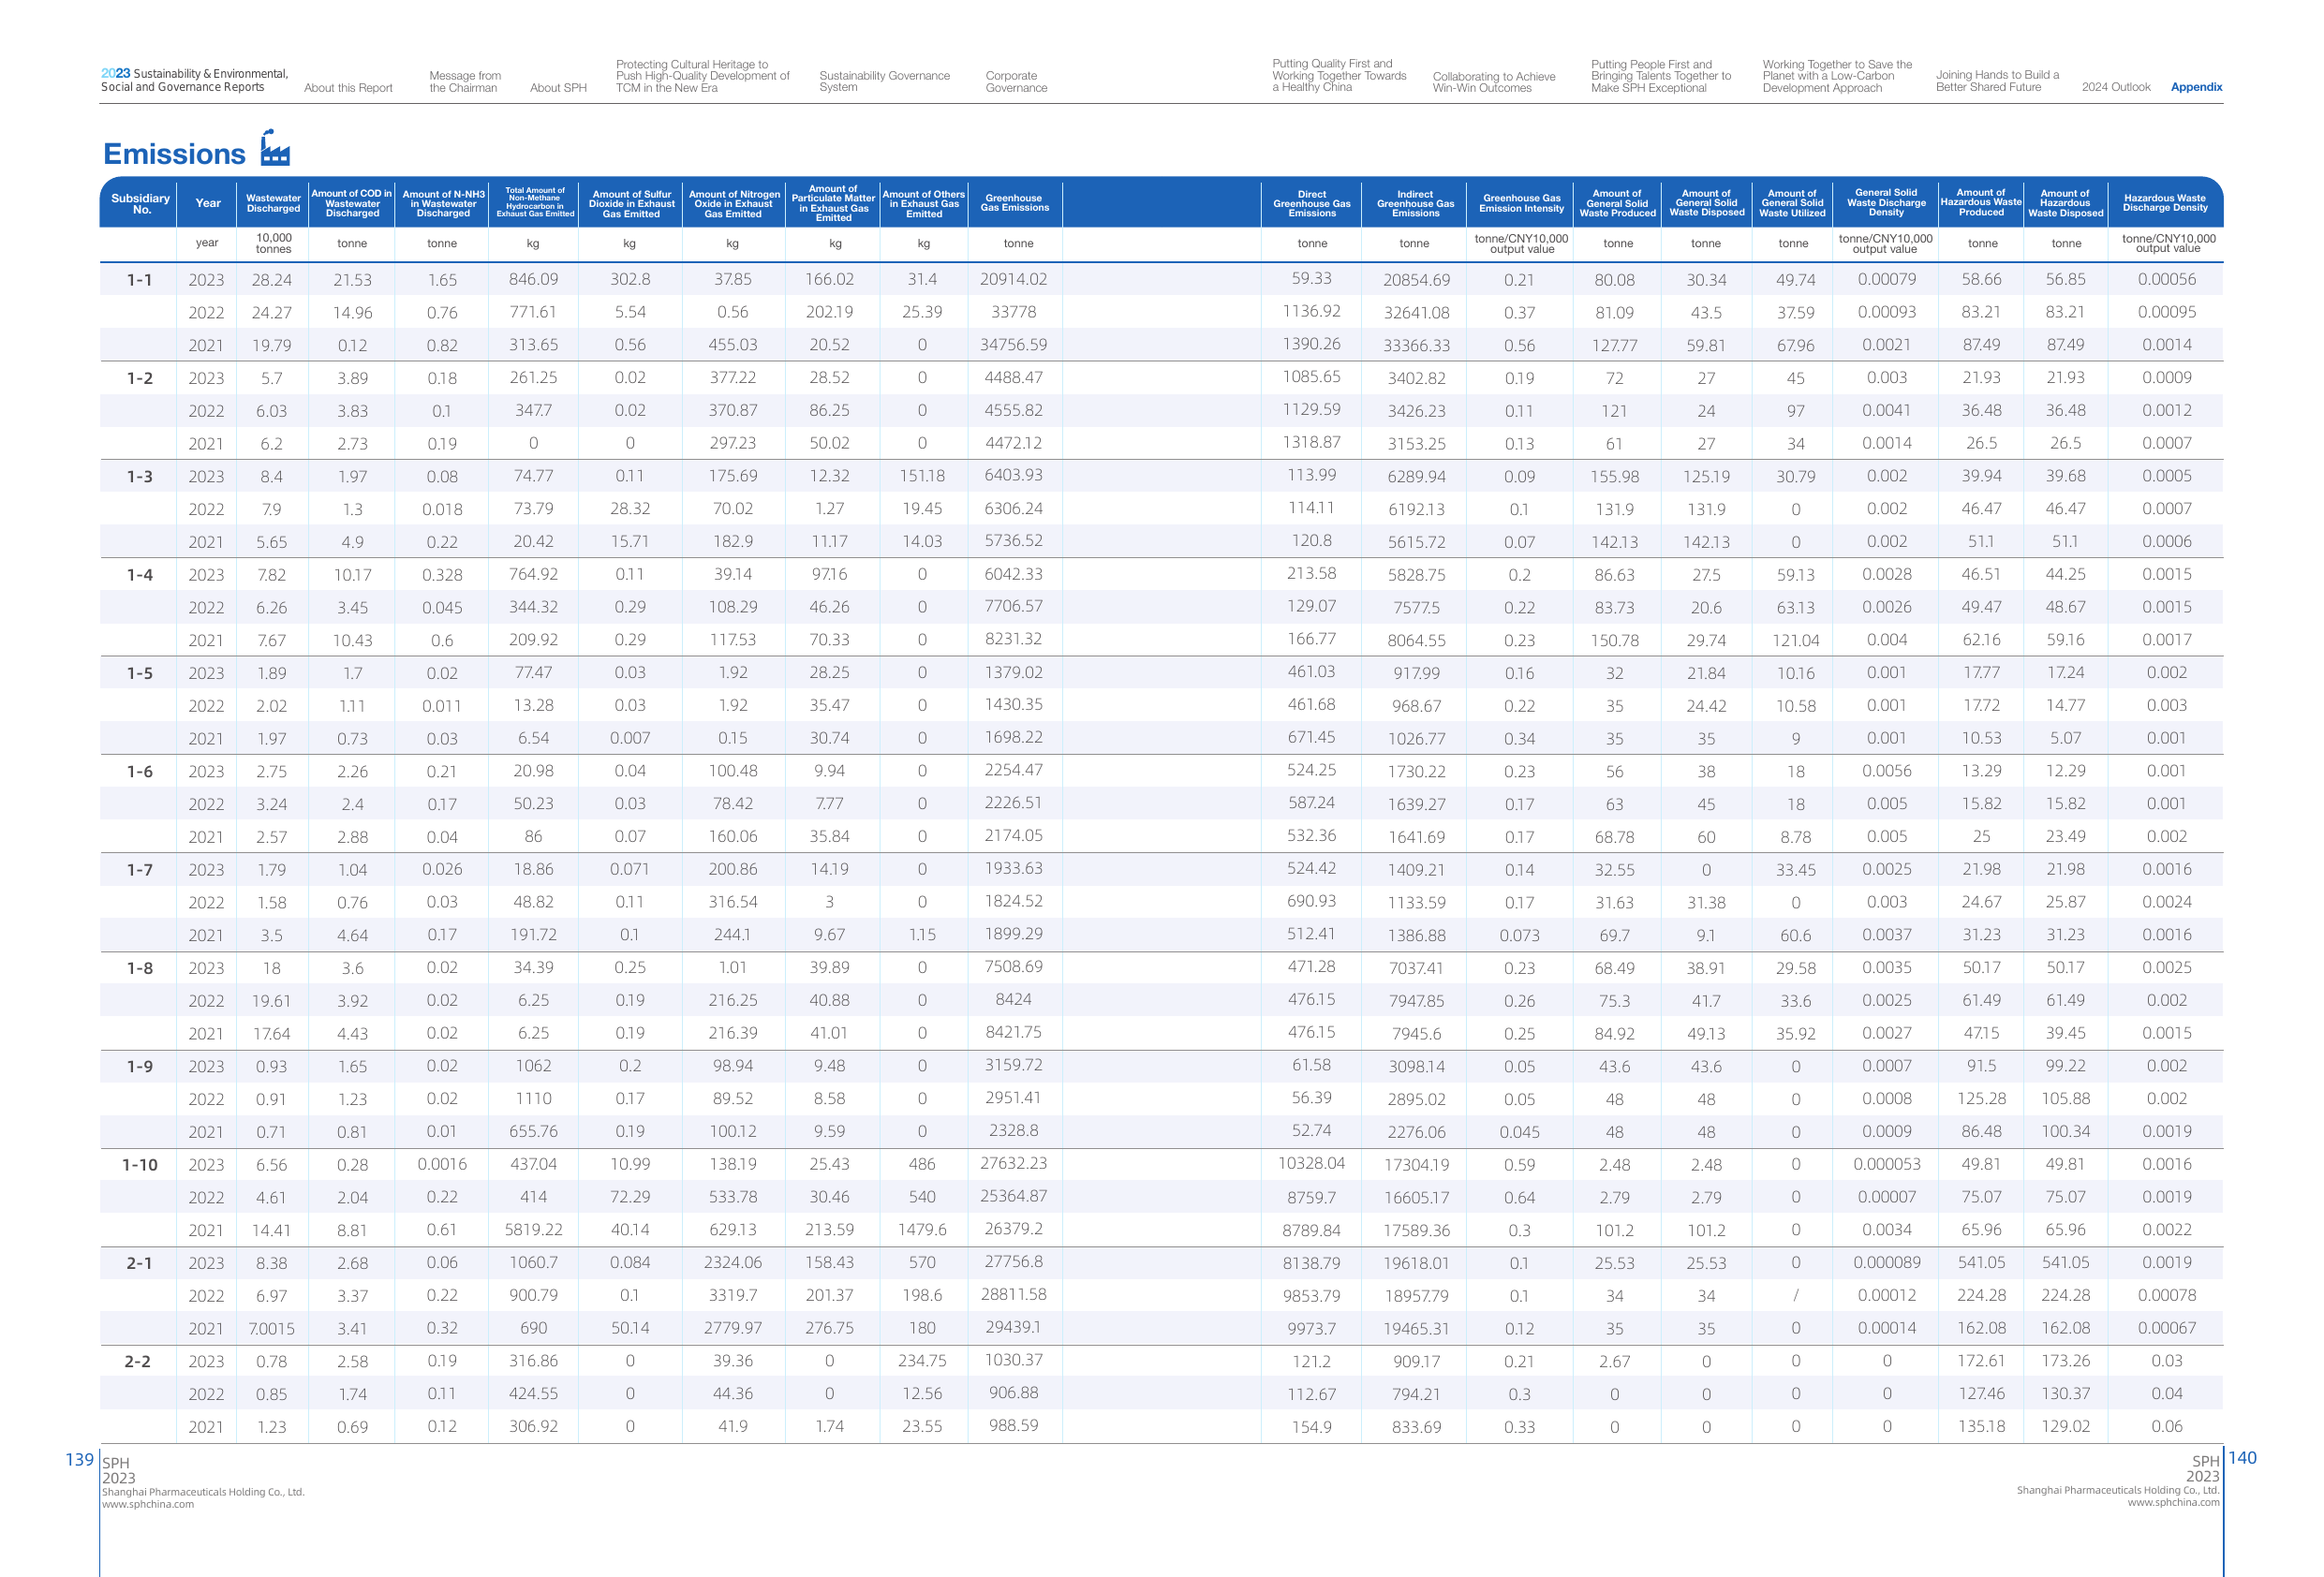Viewport: 2324px width, 1577px height.
Task: Select the Wastewater Discharged column header
Action: 273,204
